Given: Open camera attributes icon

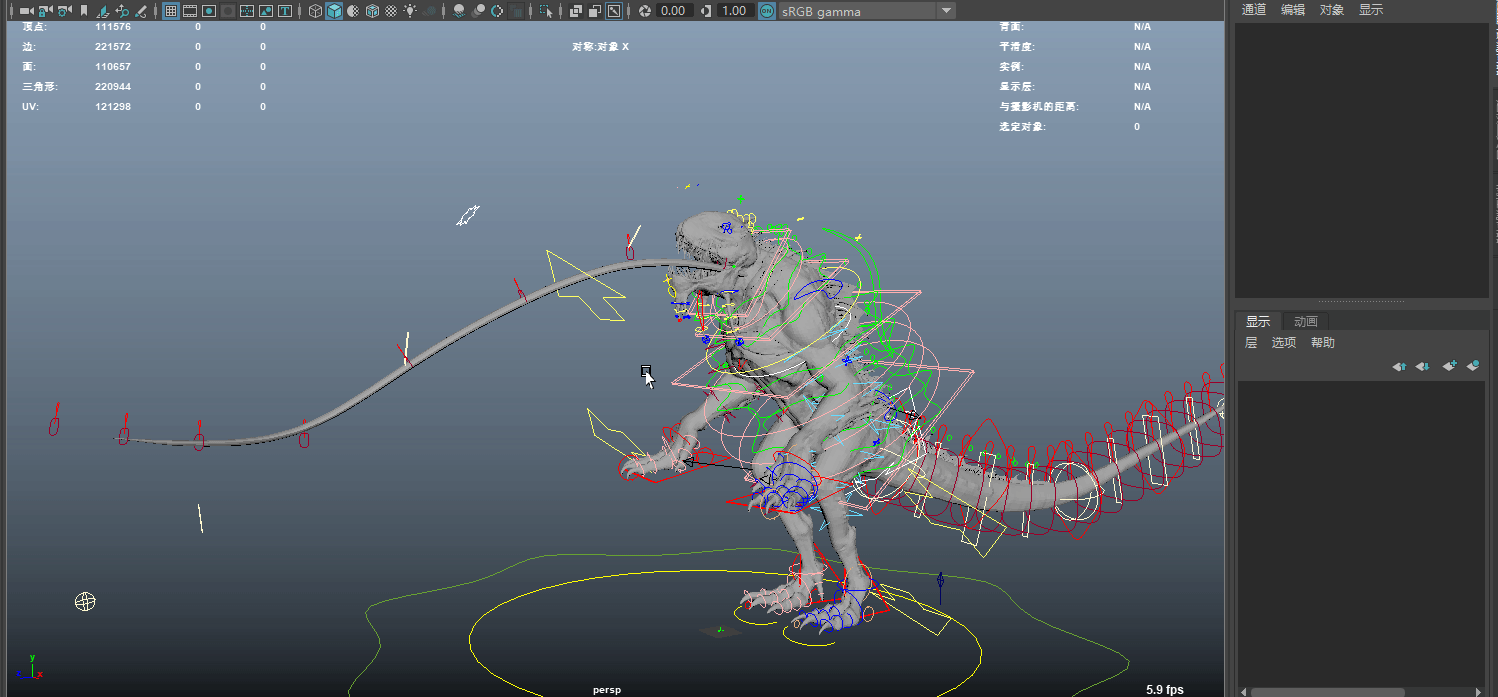Looking at the screenshot, I should (65, 11).
